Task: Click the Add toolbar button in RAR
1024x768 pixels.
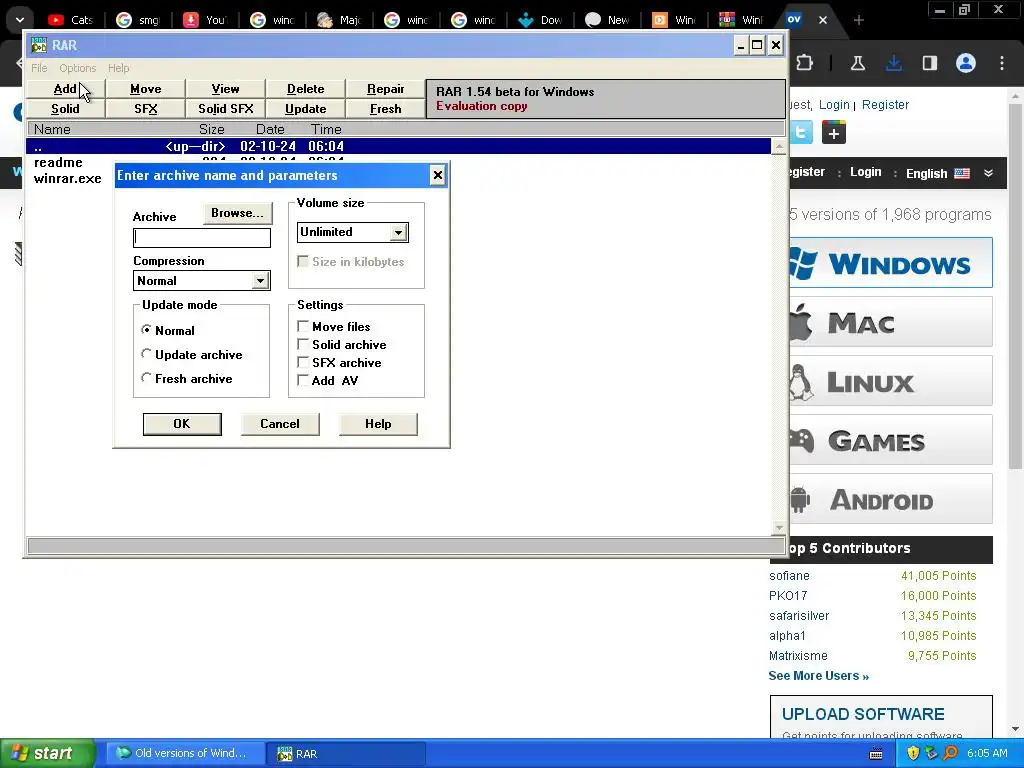Action: (x=65, y=89)
